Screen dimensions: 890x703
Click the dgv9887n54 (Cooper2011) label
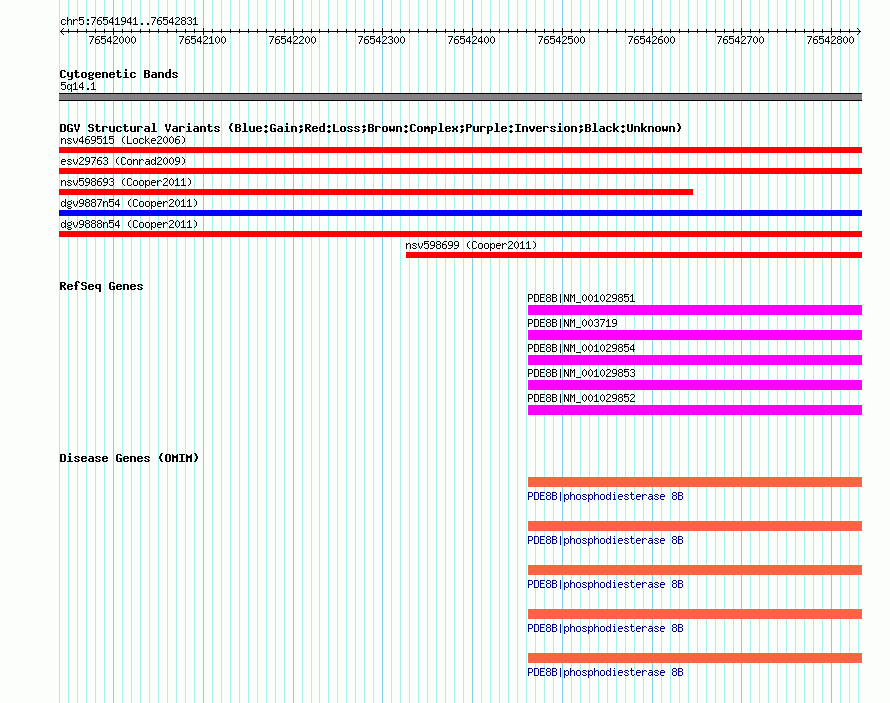click(129, 203)
